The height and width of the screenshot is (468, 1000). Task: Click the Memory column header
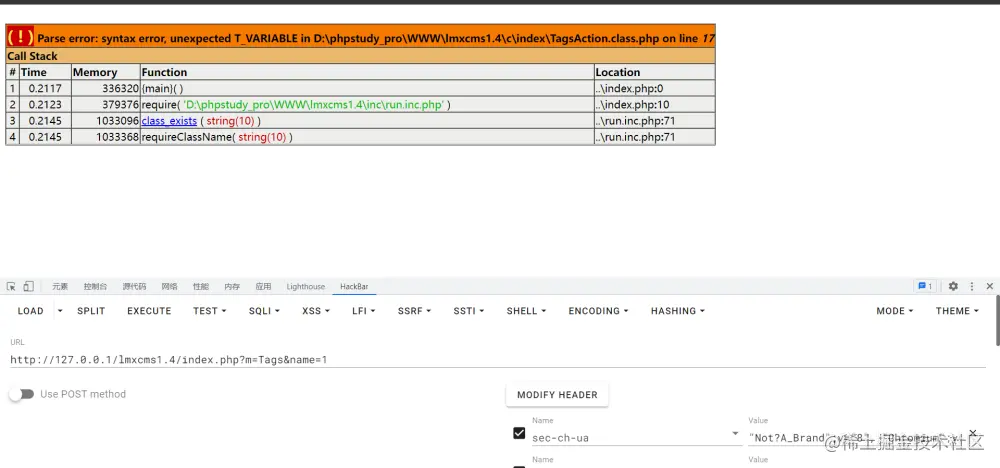point(105,72)
